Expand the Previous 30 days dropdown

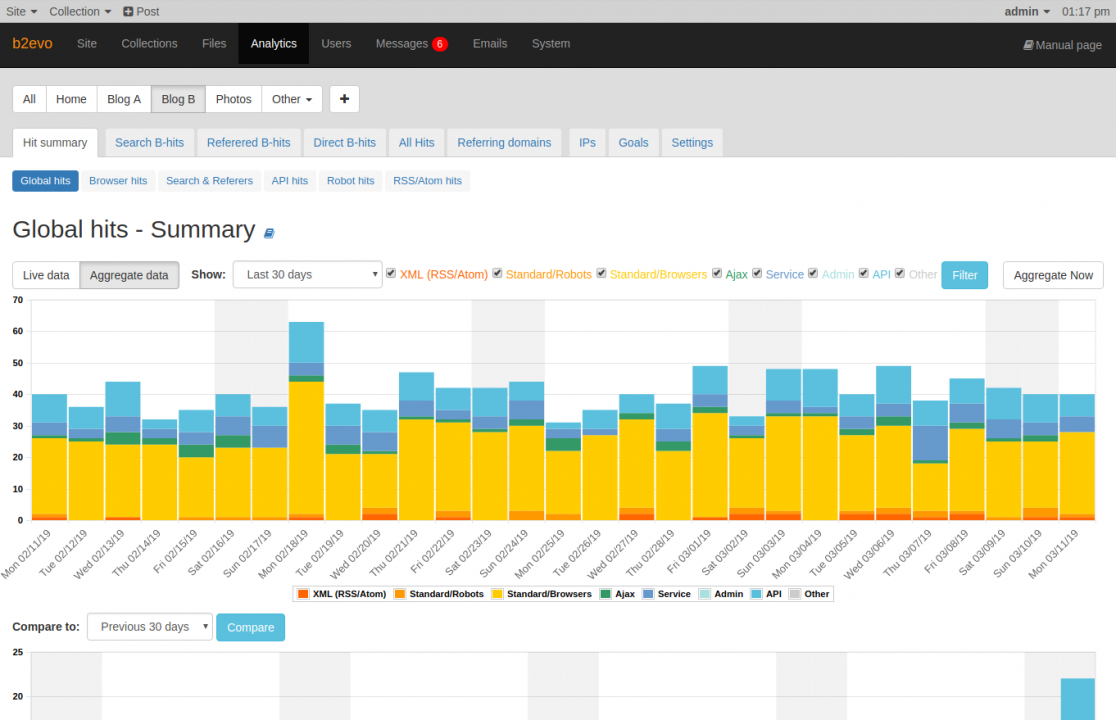pos(150,627)
